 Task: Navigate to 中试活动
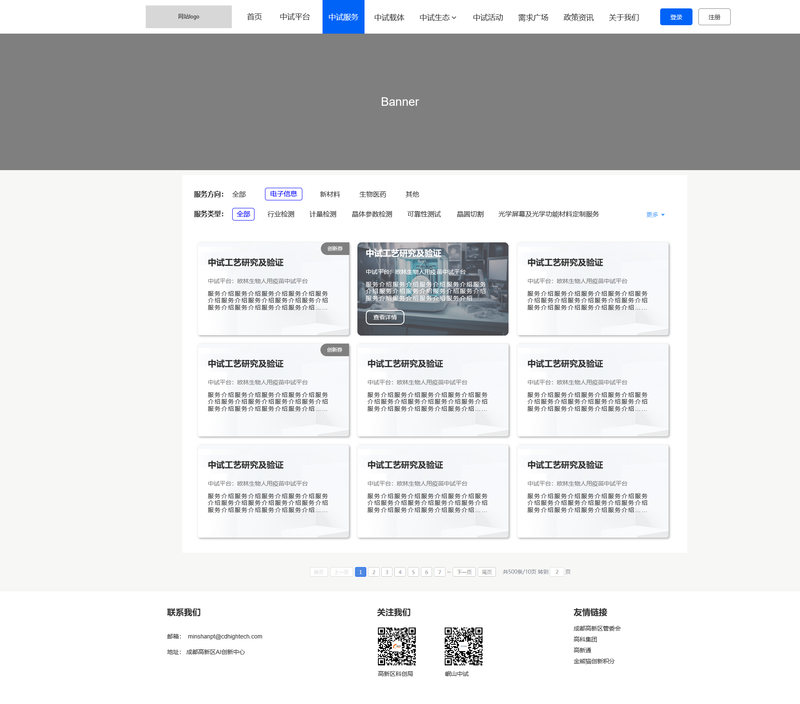(488, 17)
